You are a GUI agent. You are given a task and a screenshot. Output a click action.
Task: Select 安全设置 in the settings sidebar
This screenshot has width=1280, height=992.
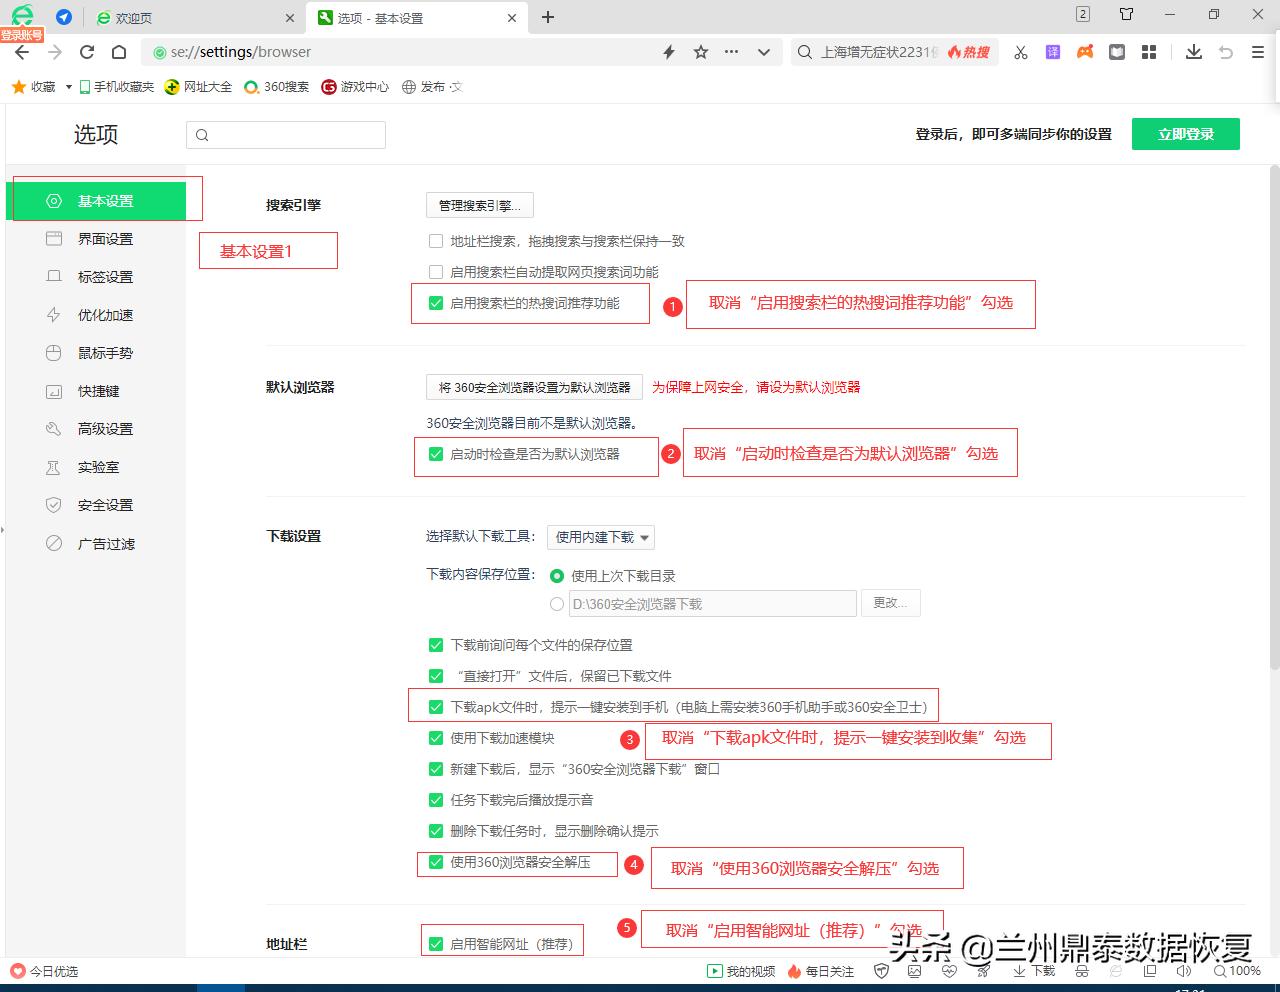(x=104, y=505)
